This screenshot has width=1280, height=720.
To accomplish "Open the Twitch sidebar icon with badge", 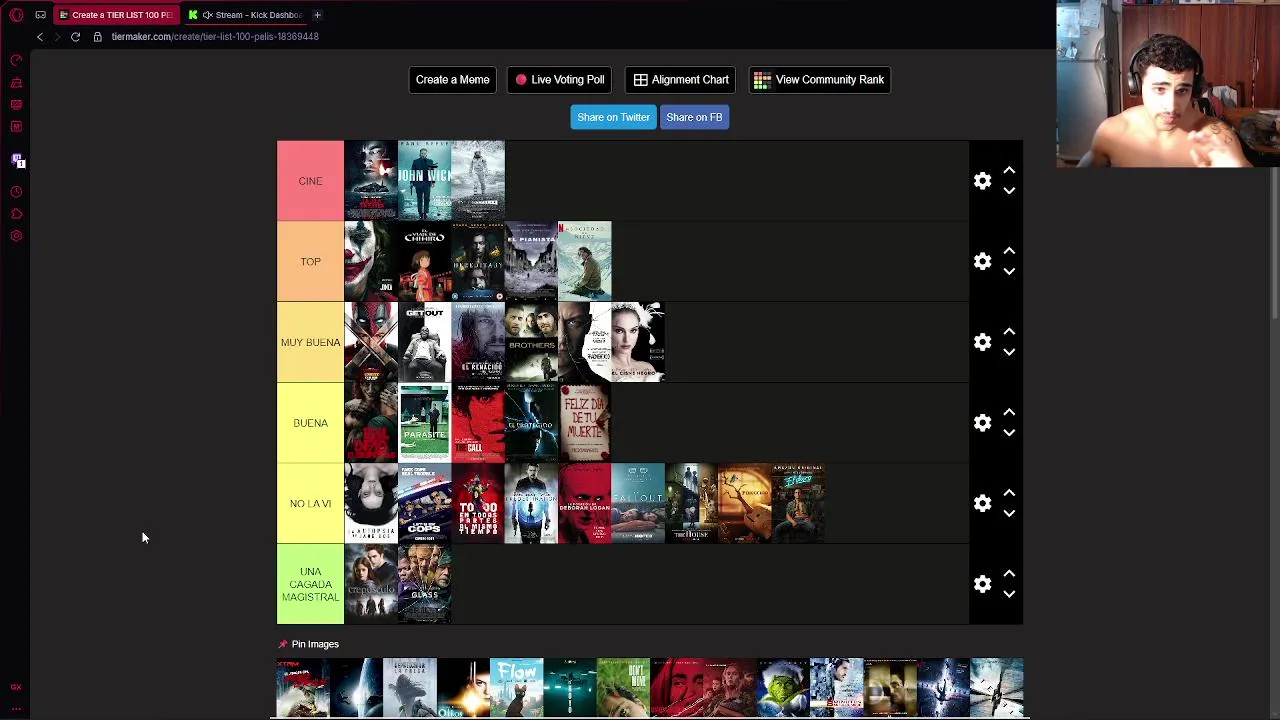I will pyautogui.click(x=16, y=160).
